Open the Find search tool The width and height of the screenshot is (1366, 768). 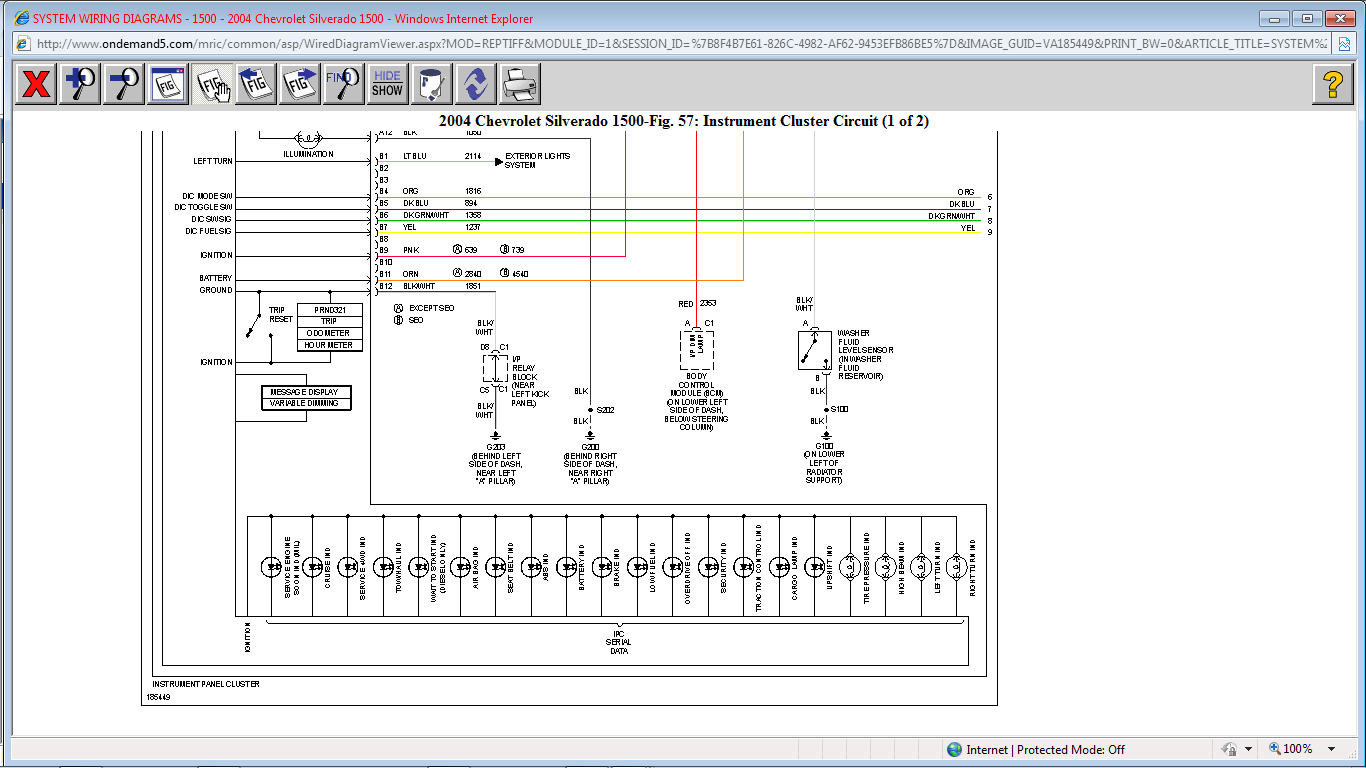(343, 84)
